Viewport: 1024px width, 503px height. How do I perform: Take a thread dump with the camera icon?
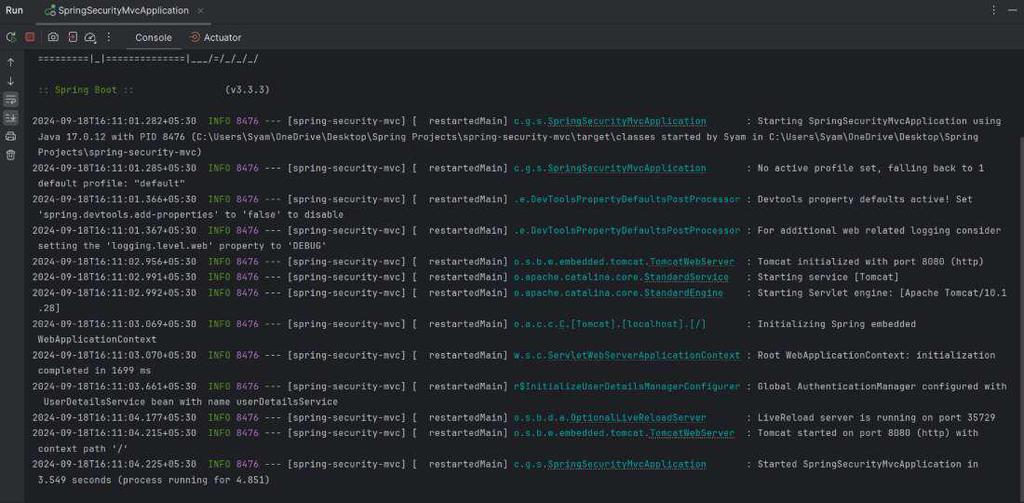pyautogui.click(x=53, y=37)
